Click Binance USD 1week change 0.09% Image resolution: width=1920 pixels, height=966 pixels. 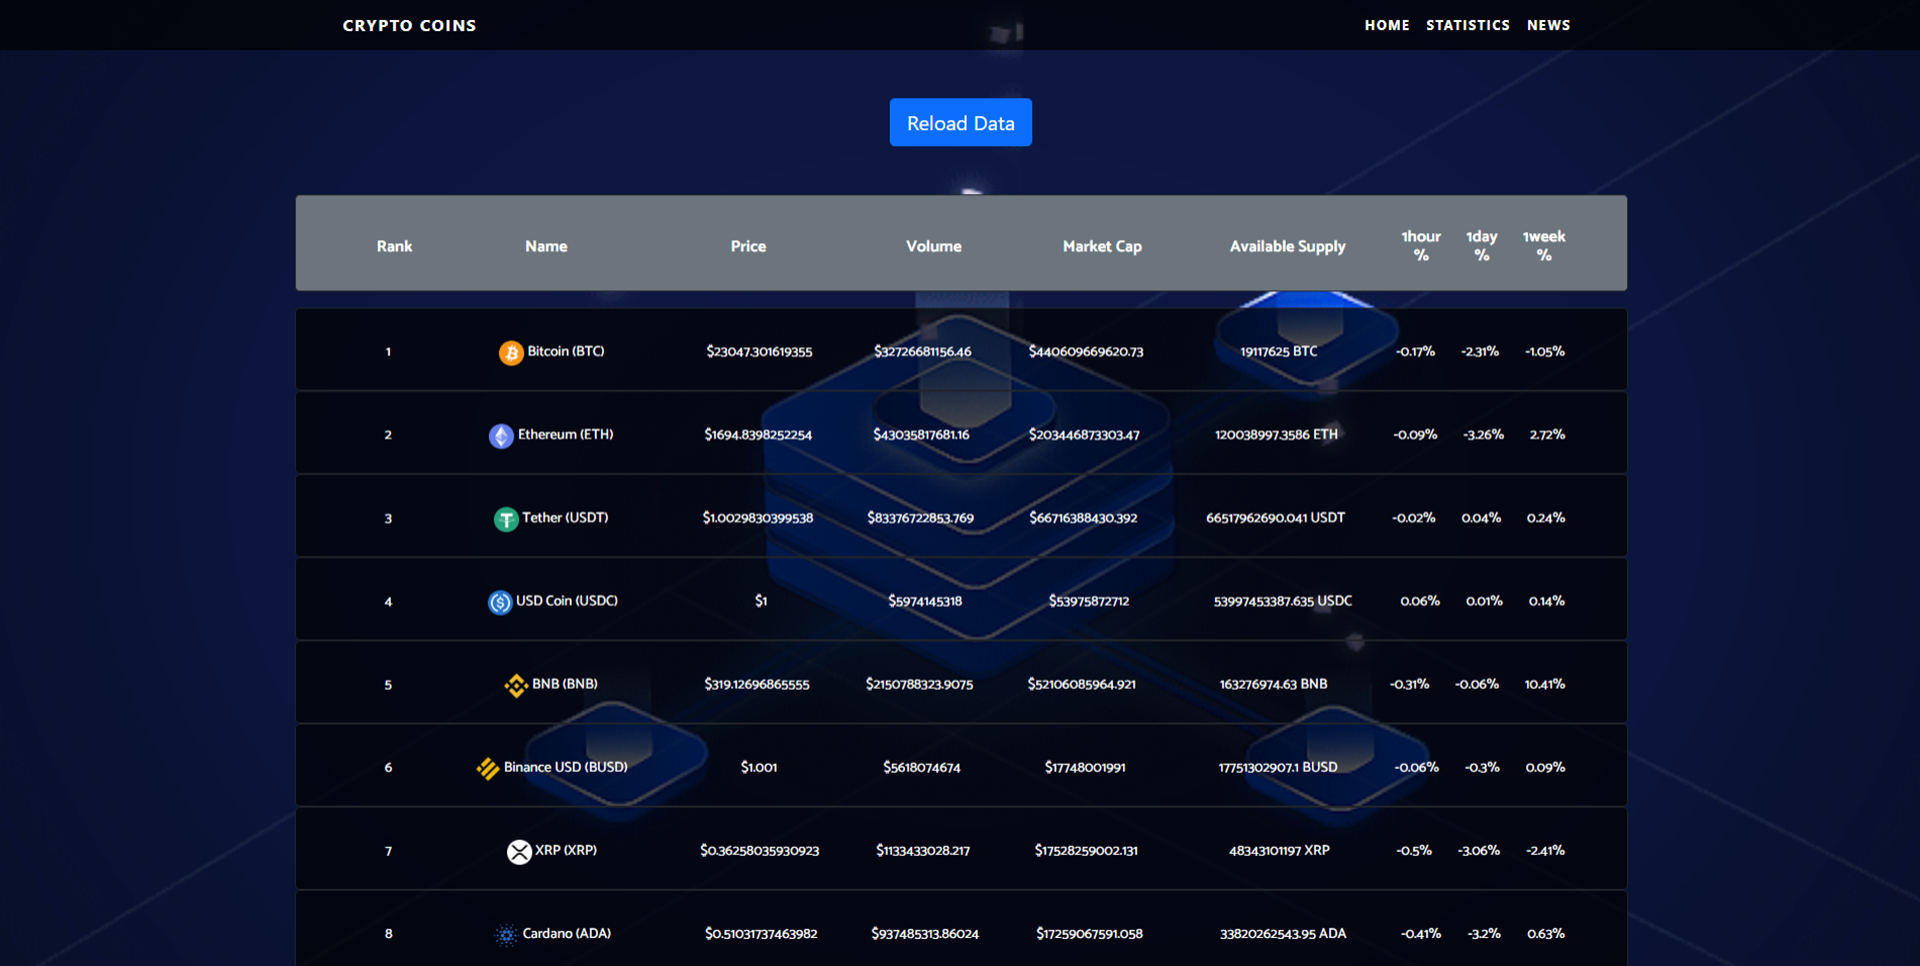(1545, 767)
